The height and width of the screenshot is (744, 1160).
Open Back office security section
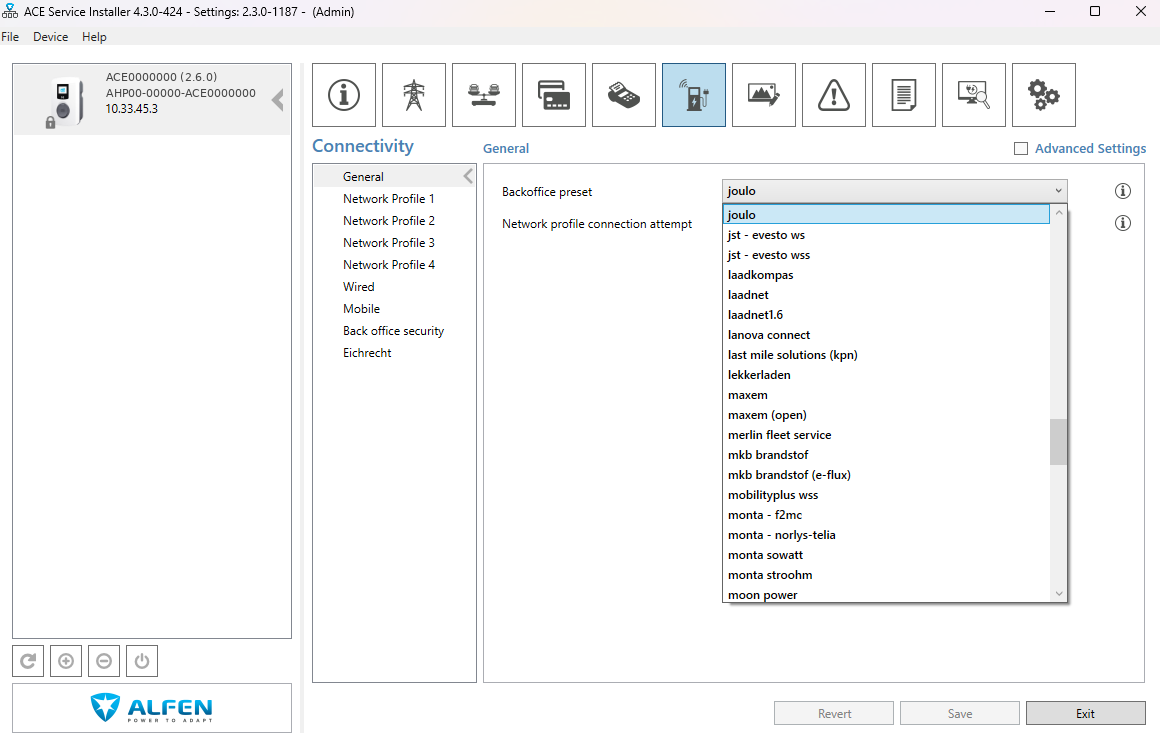coord(394,331)
